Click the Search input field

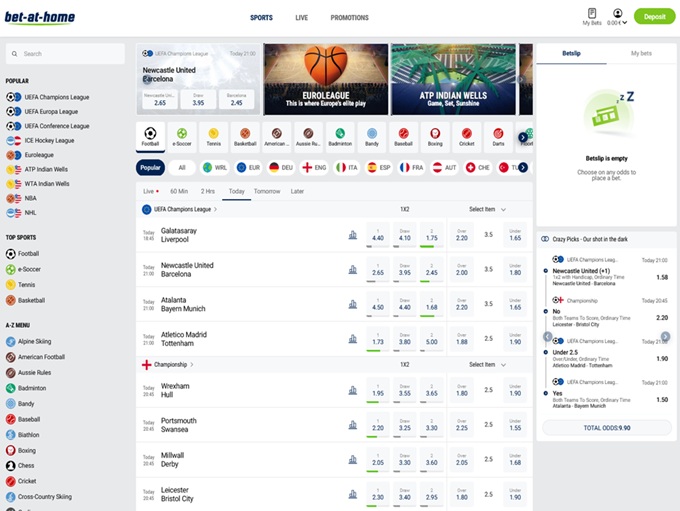pos(66,54)
